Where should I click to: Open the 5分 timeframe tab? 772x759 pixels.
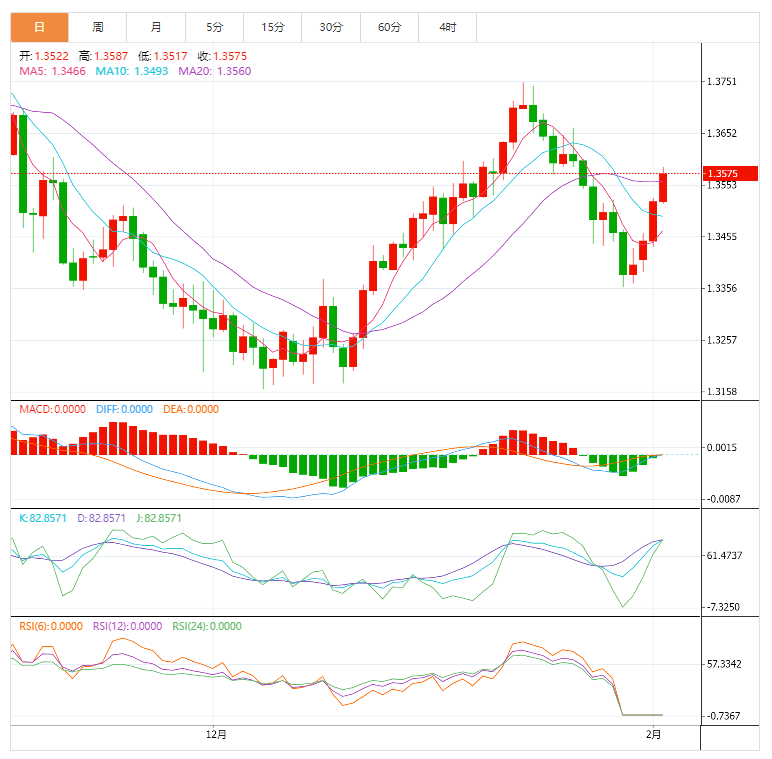click(214, 27)
